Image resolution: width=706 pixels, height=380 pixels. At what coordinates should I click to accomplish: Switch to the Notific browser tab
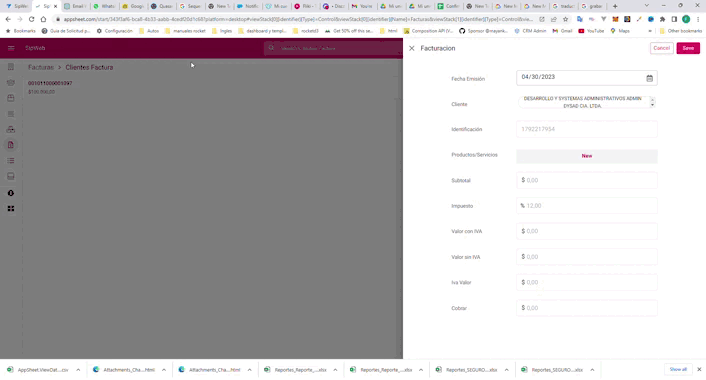coord(248,6)
